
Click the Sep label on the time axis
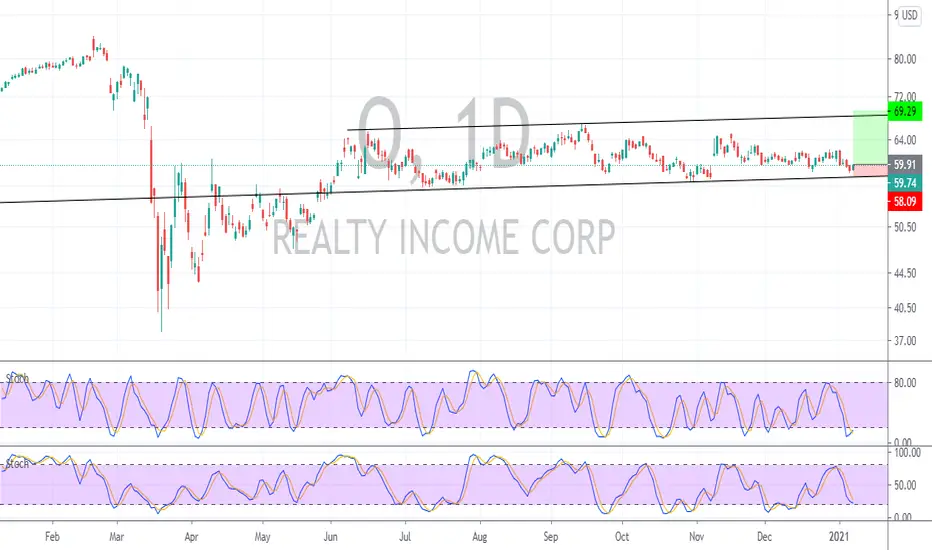[x=550, y=536]
